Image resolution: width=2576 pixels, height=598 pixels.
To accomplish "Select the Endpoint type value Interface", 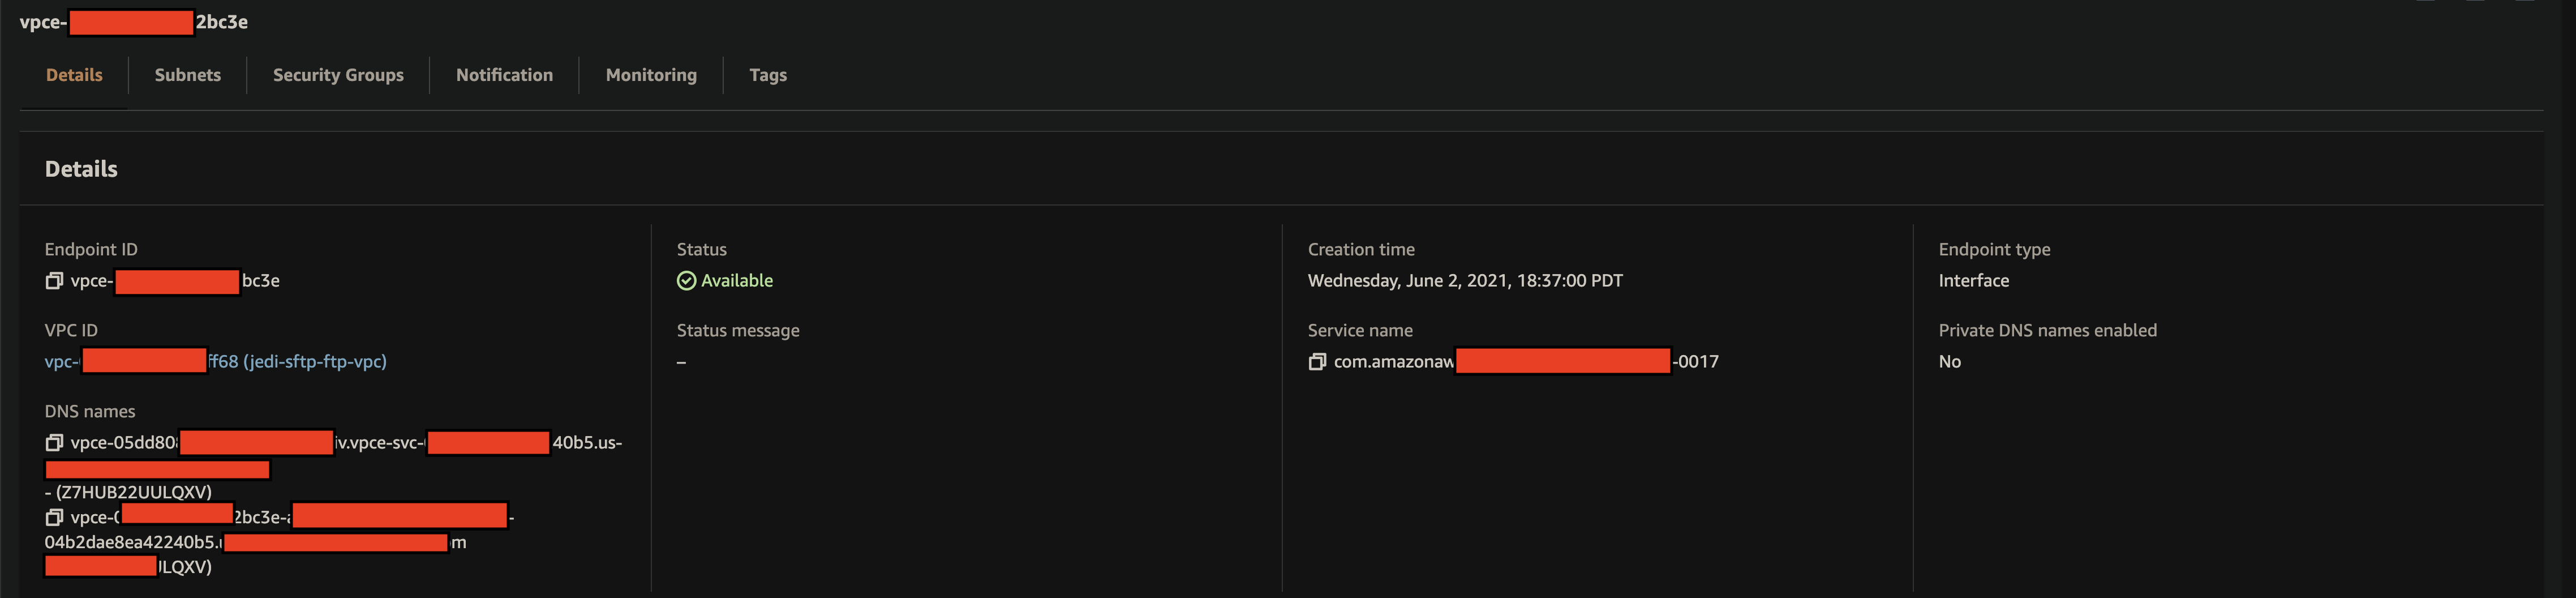I will click(1973, 281).
